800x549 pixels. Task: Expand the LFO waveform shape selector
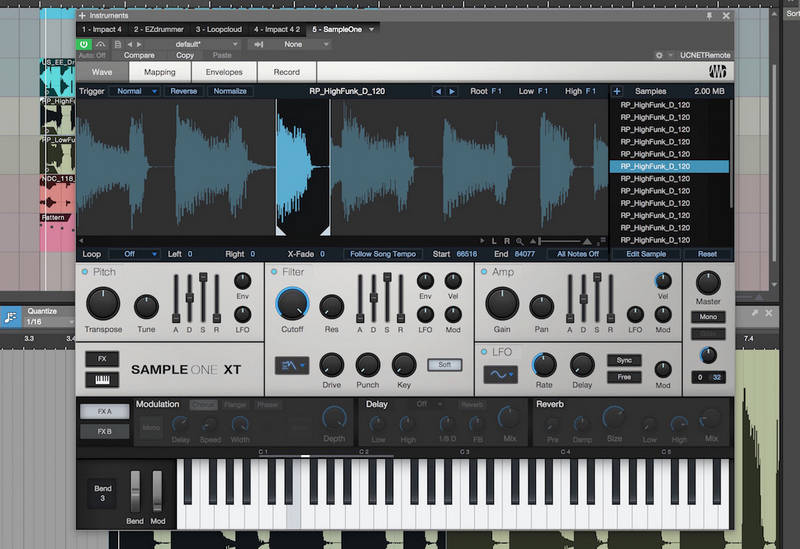[500, 374]
